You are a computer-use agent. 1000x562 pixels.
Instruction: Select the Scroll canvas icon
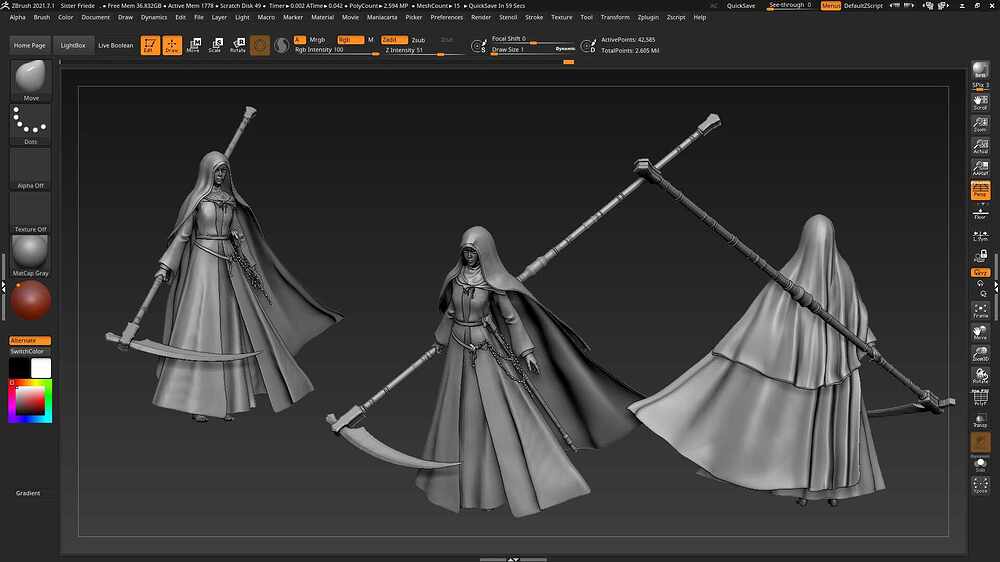[980, 102]
